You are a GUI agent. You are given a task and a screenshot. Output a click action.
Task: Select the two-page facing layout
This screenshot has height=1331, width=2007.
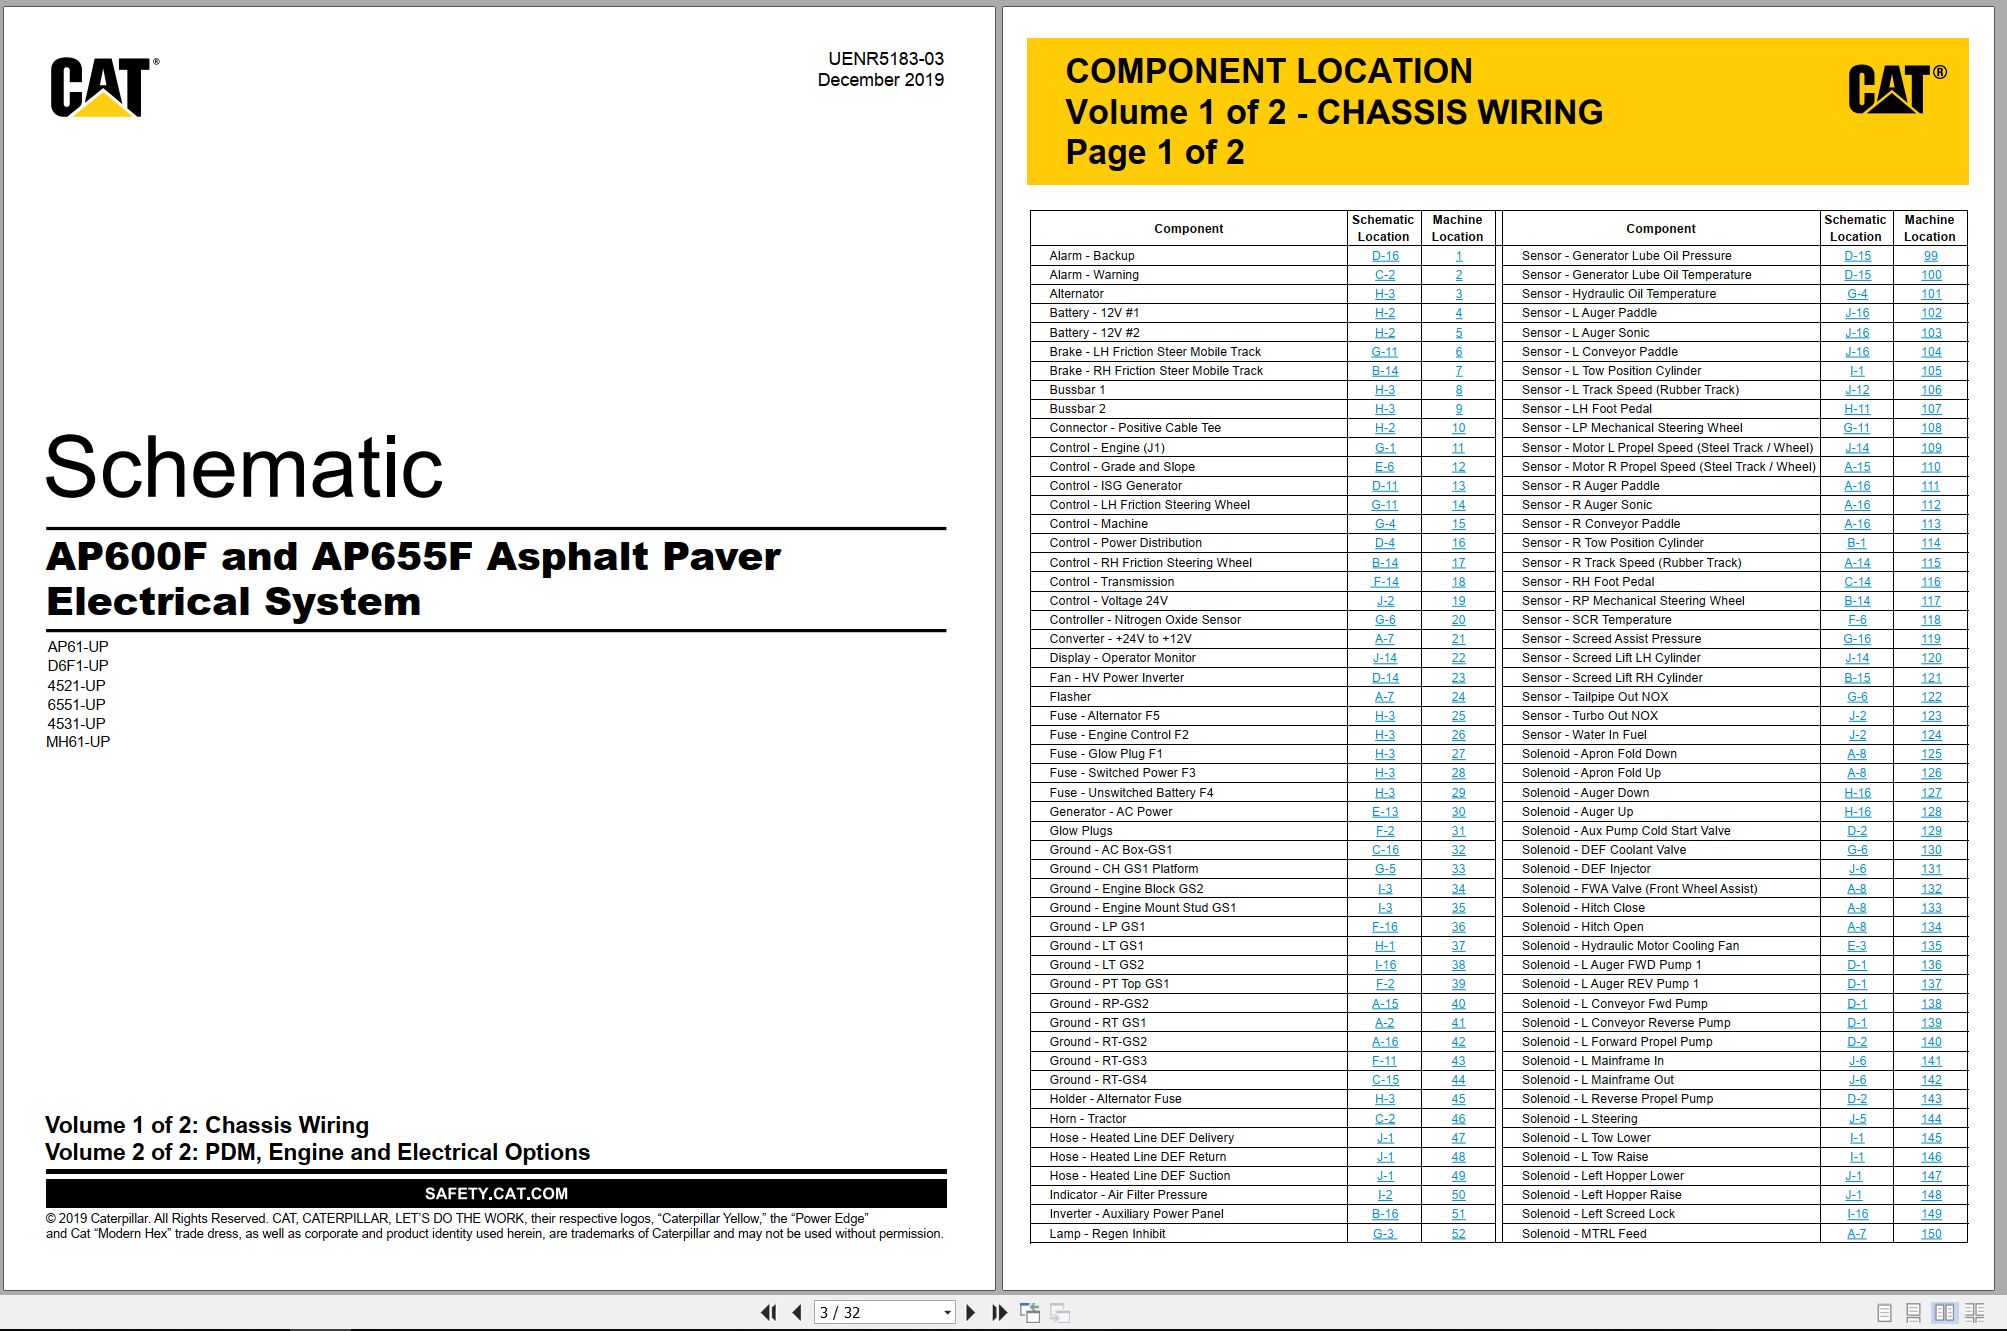point(1944,1312)
